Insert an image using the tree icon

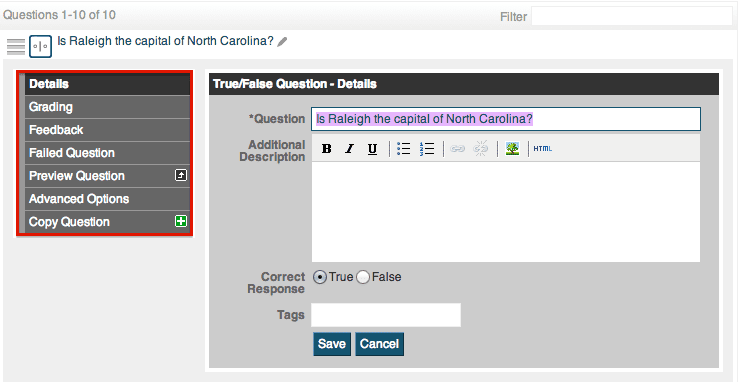[x=512, y=149]
